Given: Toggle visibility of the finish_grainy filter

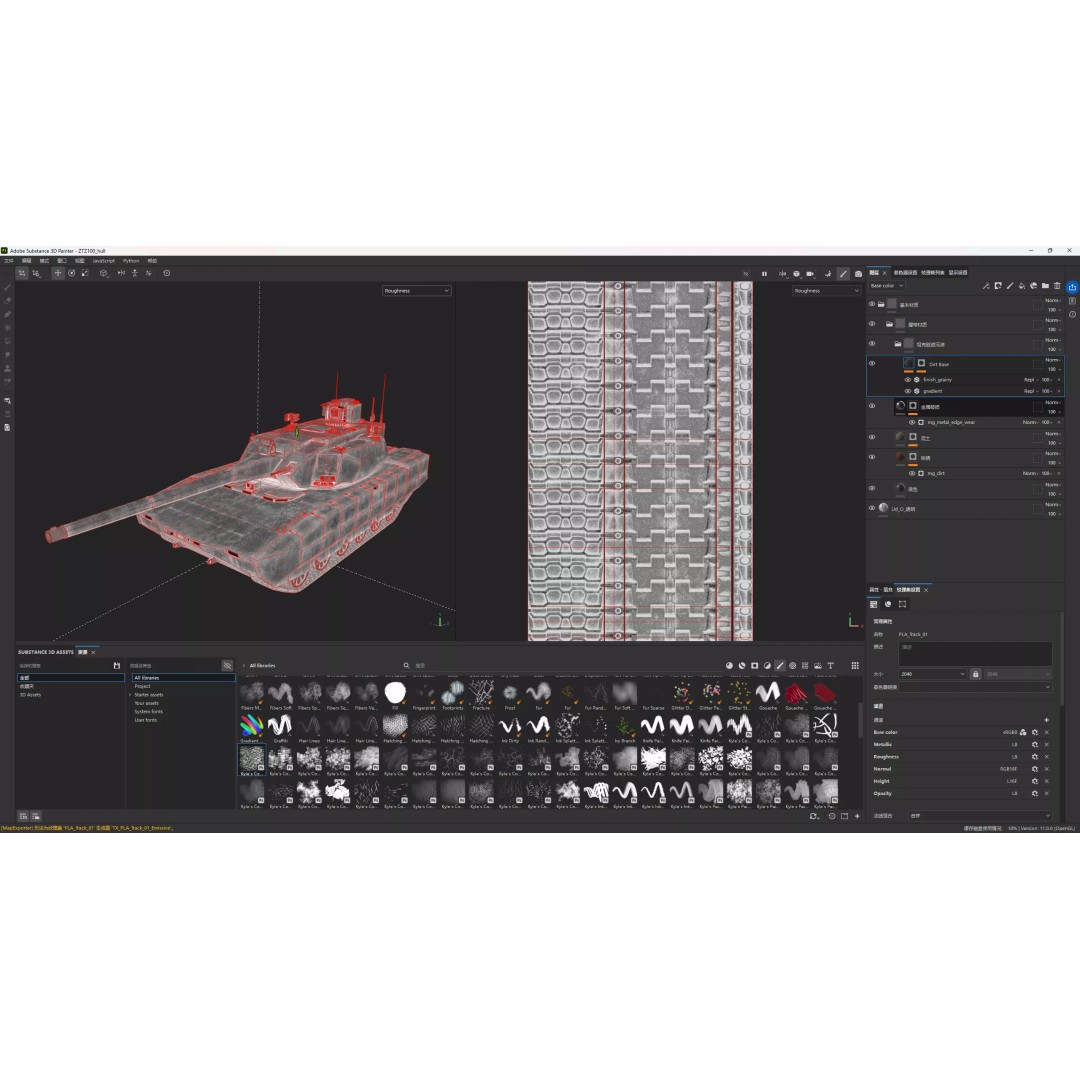Looking at the screenshot, I should 908,379.
